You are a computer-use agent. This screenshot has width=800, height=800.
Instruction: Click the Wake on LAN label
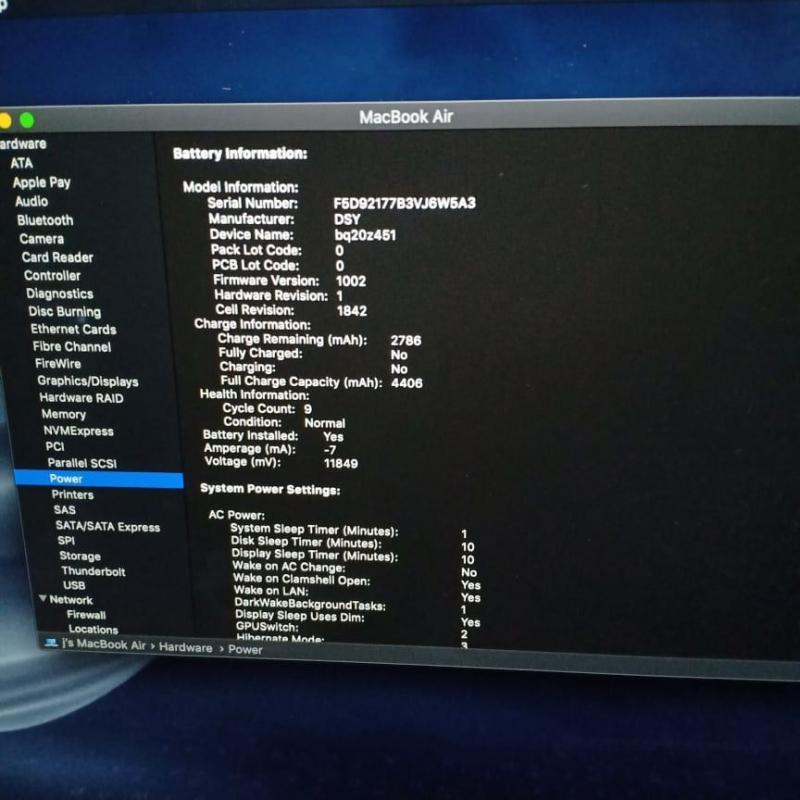point(270,591)
